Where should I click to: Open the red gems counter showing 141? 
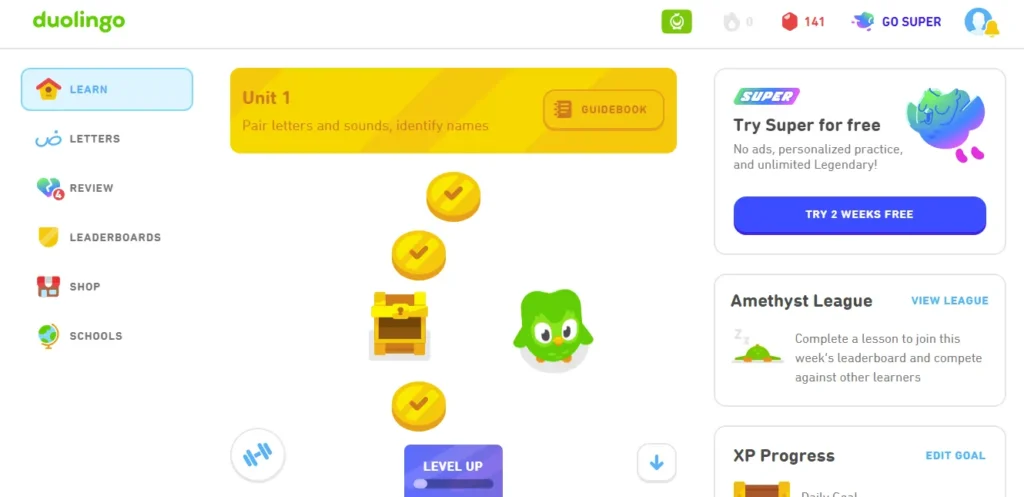click(803, 22)
